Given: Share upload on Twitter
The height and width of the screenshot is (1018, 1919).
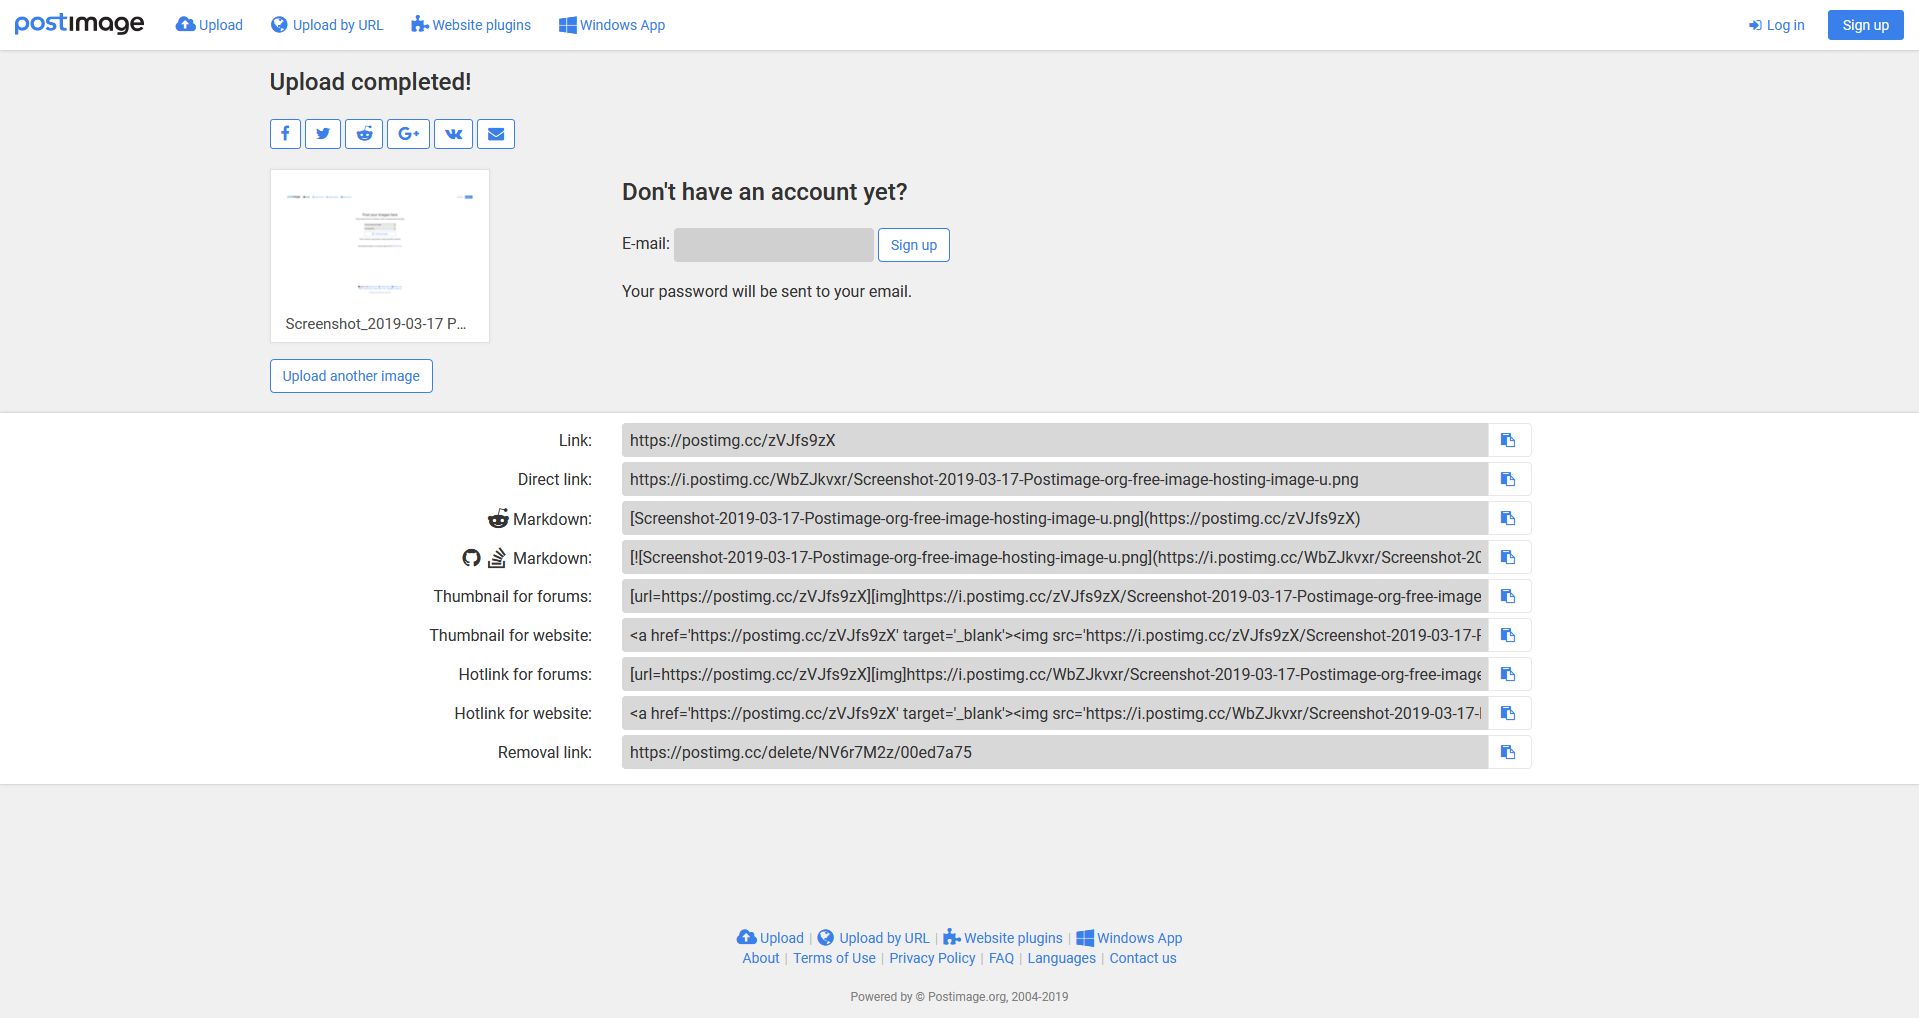Looking at the screenshot, I should [x=323, y=134].
